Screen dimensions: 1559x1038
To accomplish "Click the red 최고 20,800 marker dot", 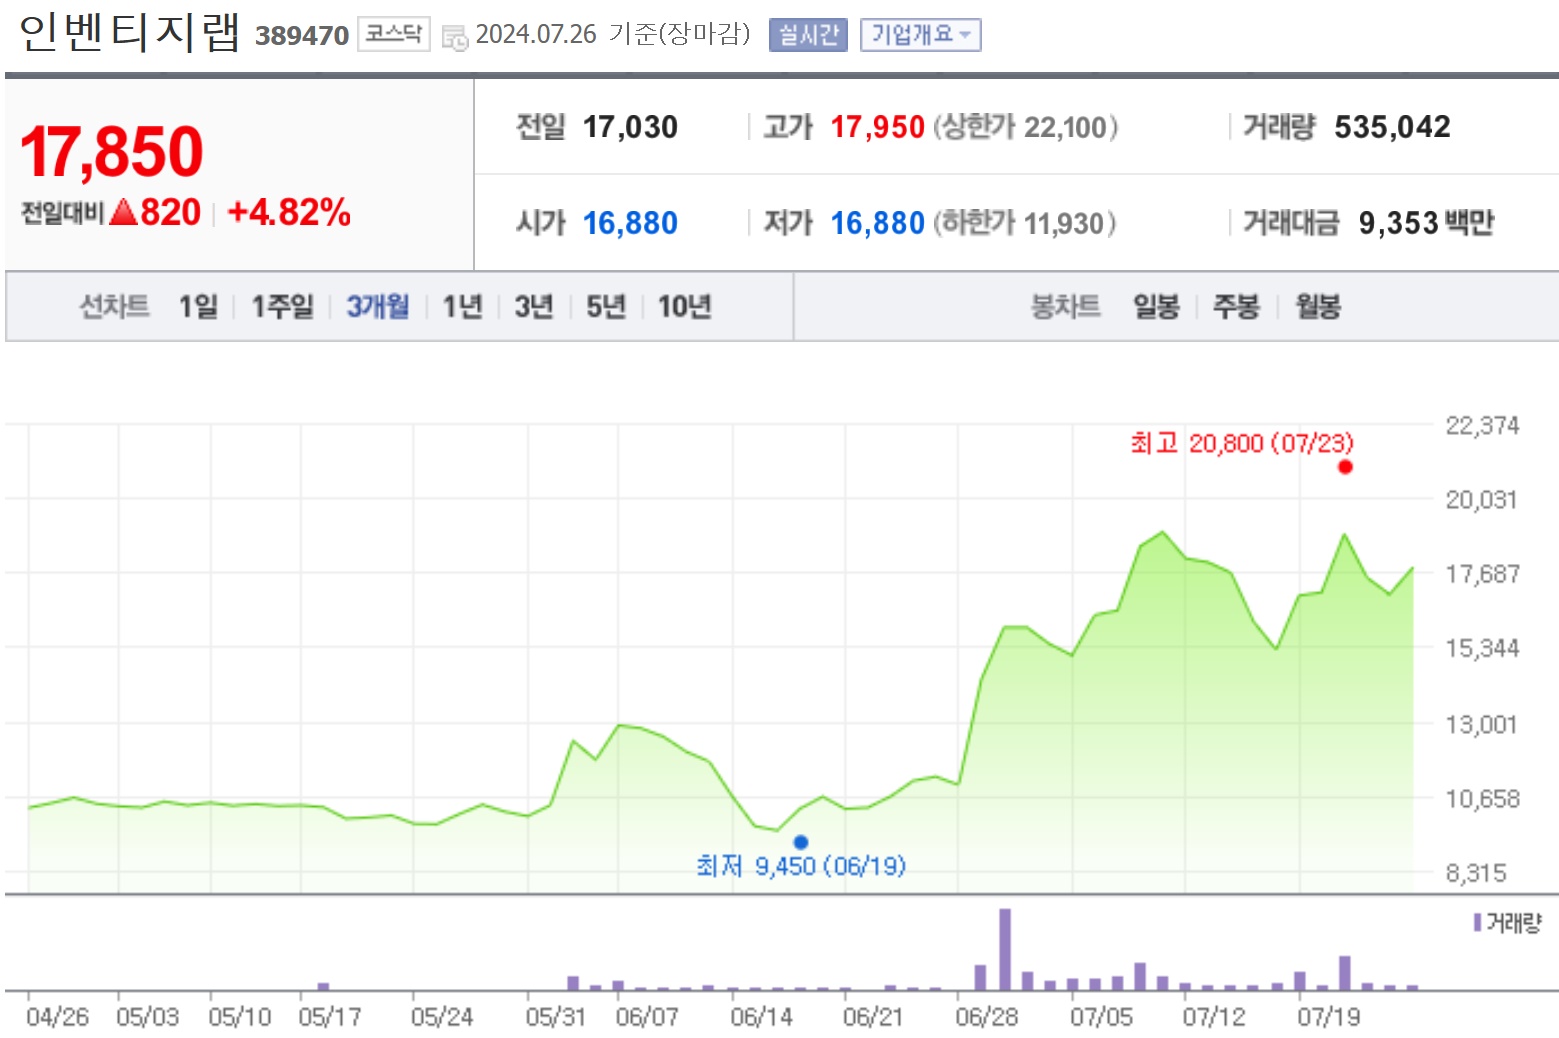I will [x=1345, y=467].
